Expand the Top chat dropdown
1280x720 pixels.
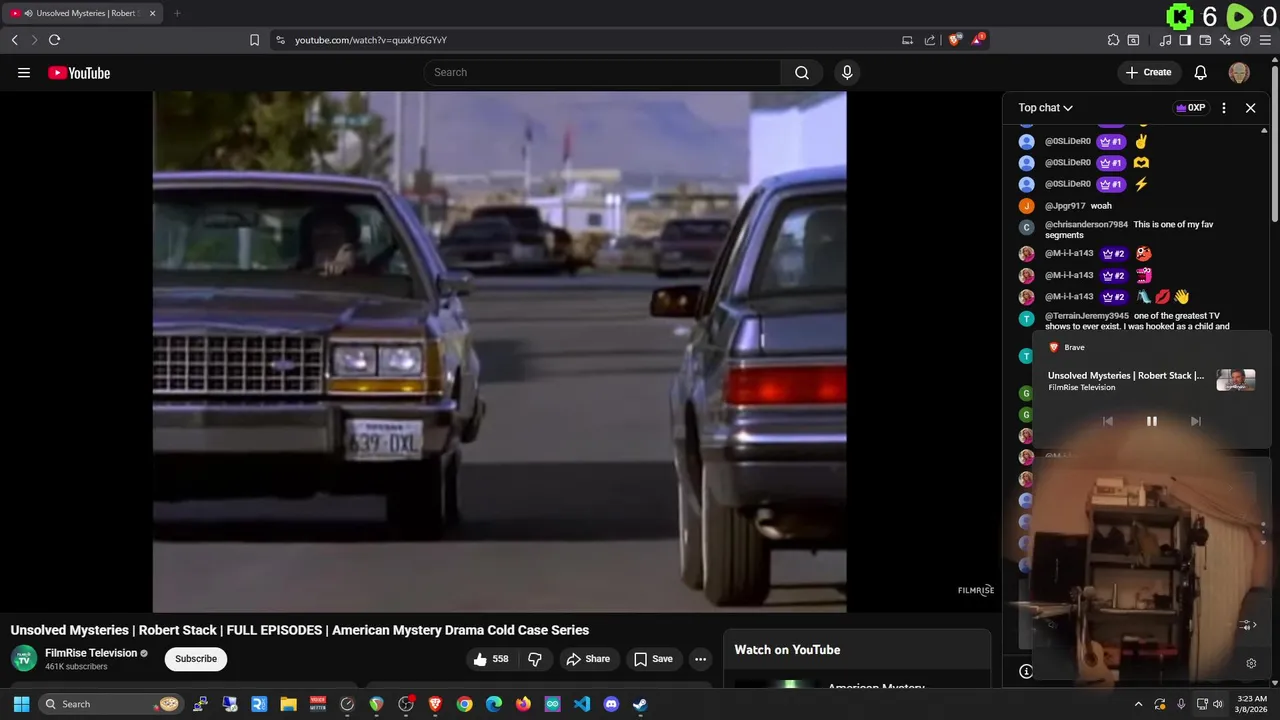click(1045, 108)
